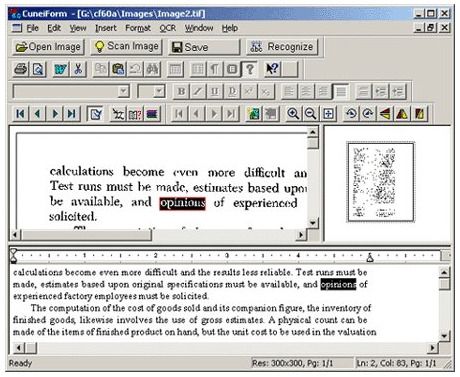460x377 pixels.
Task: Click the fit-to-window zoom icon
Action: [x=328, y=114]
